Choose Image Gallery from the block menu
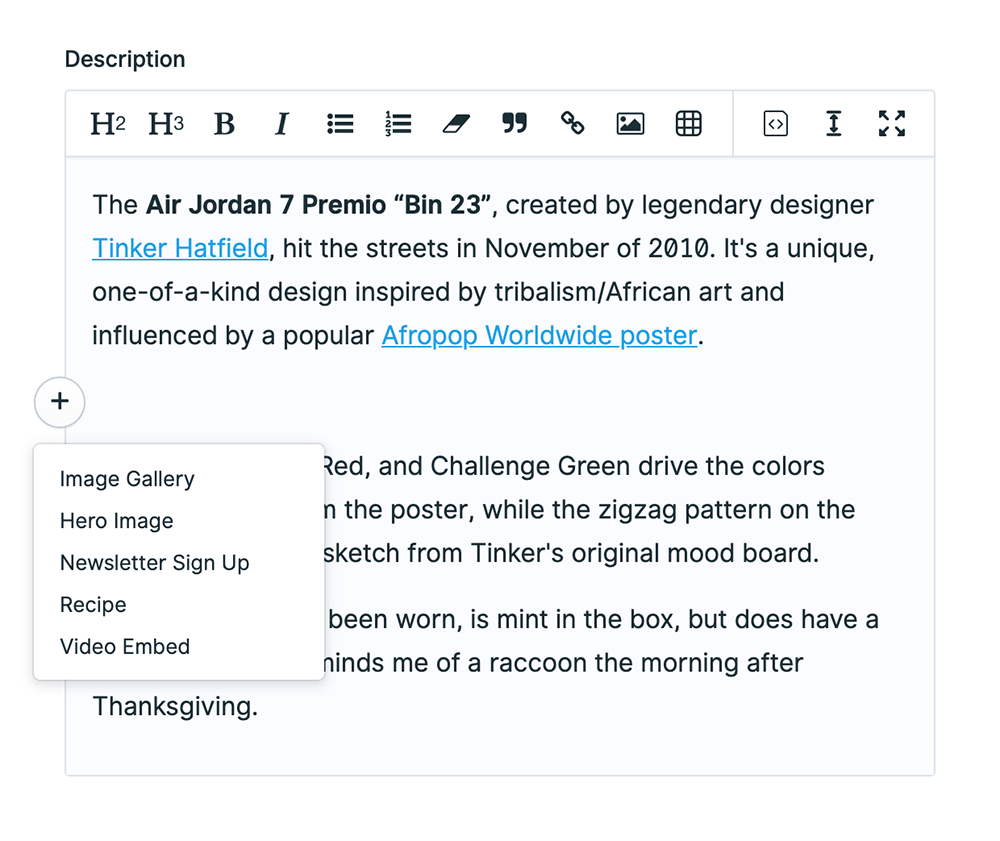The height and width of the screenshot is (841, 1000). point(127,479)
